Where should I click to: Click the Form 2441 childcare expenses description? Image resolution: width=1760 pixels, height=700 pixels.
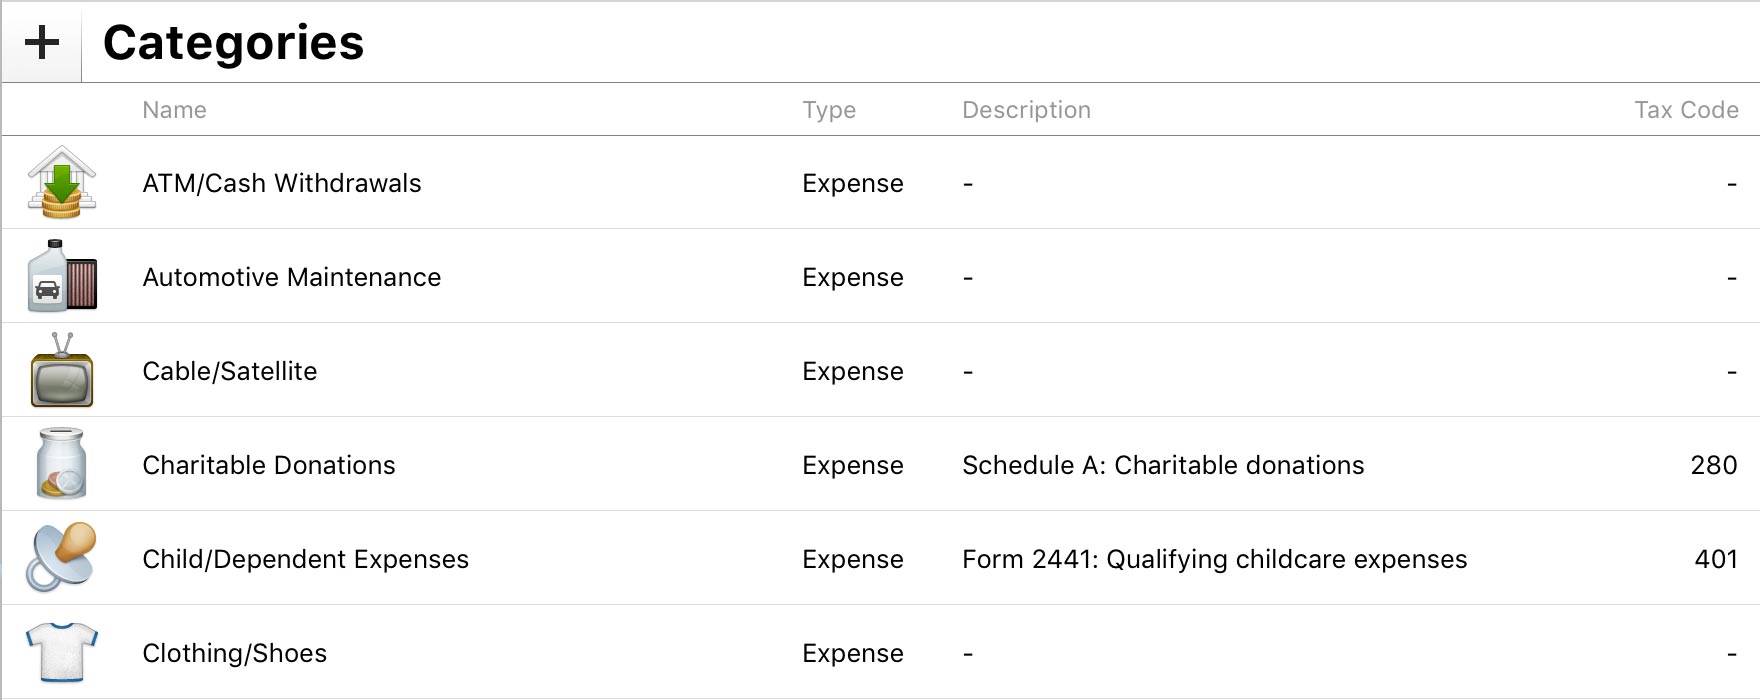1214,560
